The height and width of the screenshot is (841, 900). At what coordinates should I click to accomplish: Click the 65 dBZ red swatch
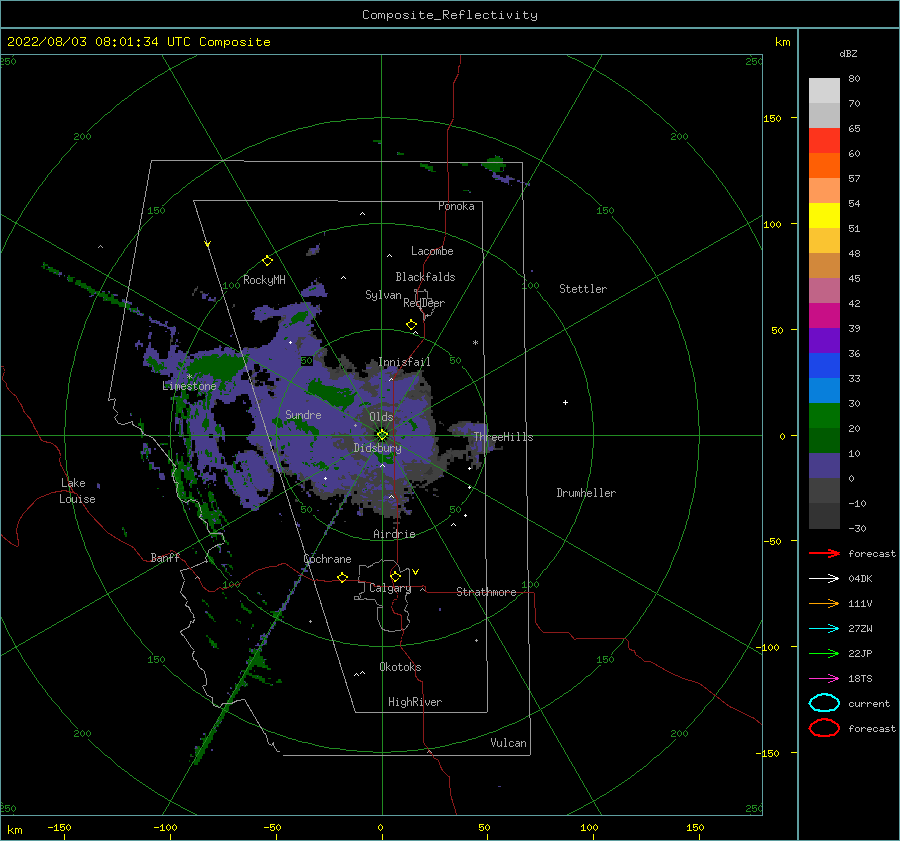(824, 140)
